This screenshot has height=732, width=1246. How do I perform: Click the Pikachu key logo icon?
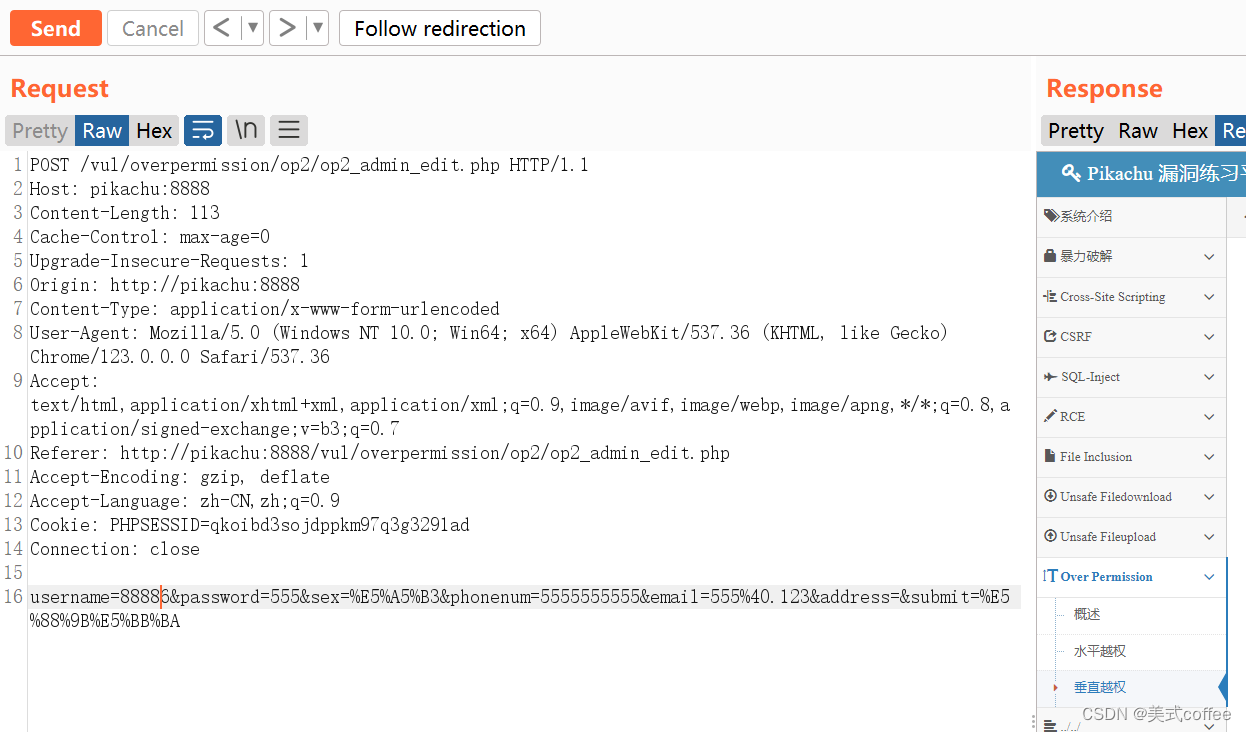(x=1071, y=173)
